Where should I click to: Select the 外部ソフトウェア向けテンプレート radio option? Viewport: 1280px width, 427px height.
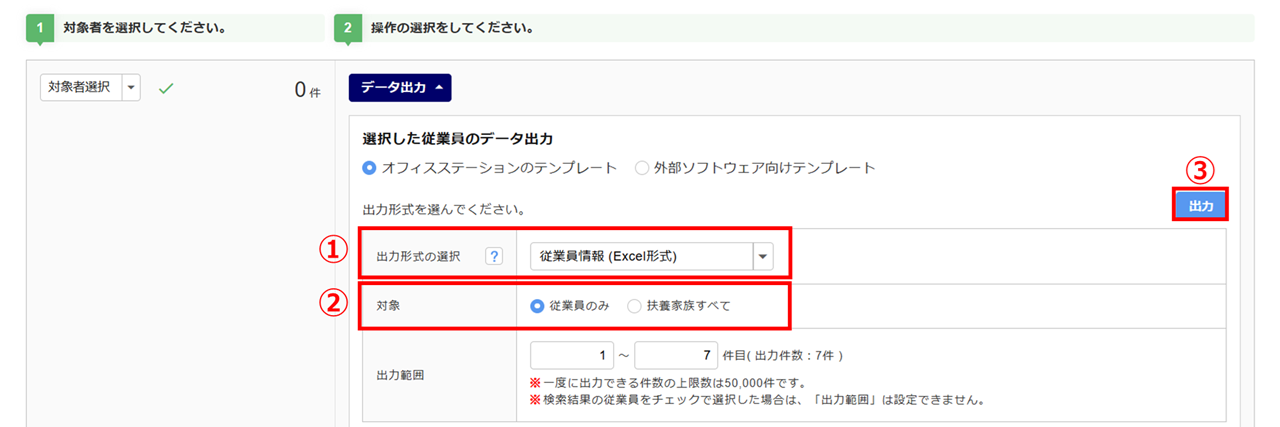click(641, 168)
